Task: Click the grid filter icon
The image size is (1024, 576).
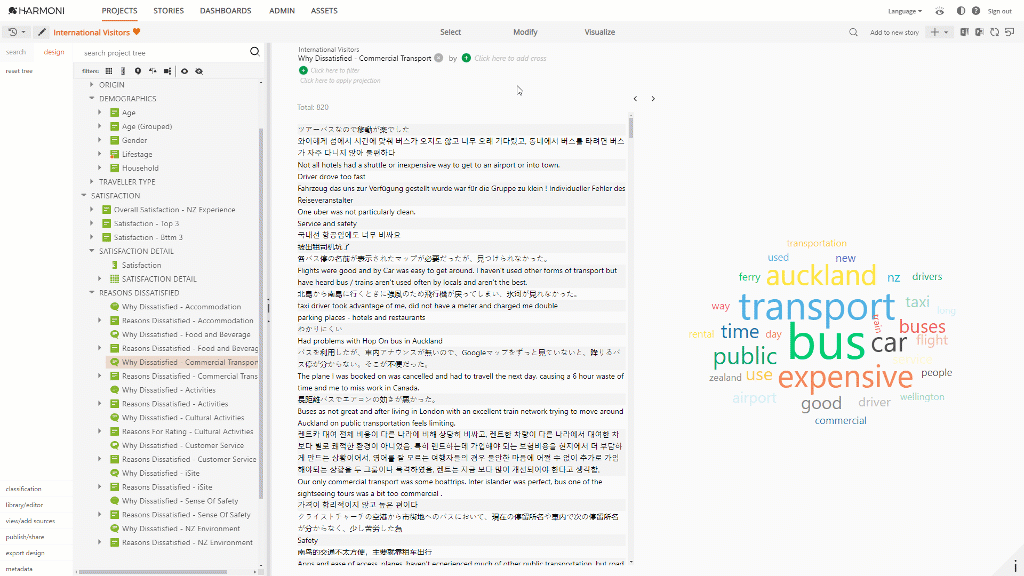Action: click(109, 71)
